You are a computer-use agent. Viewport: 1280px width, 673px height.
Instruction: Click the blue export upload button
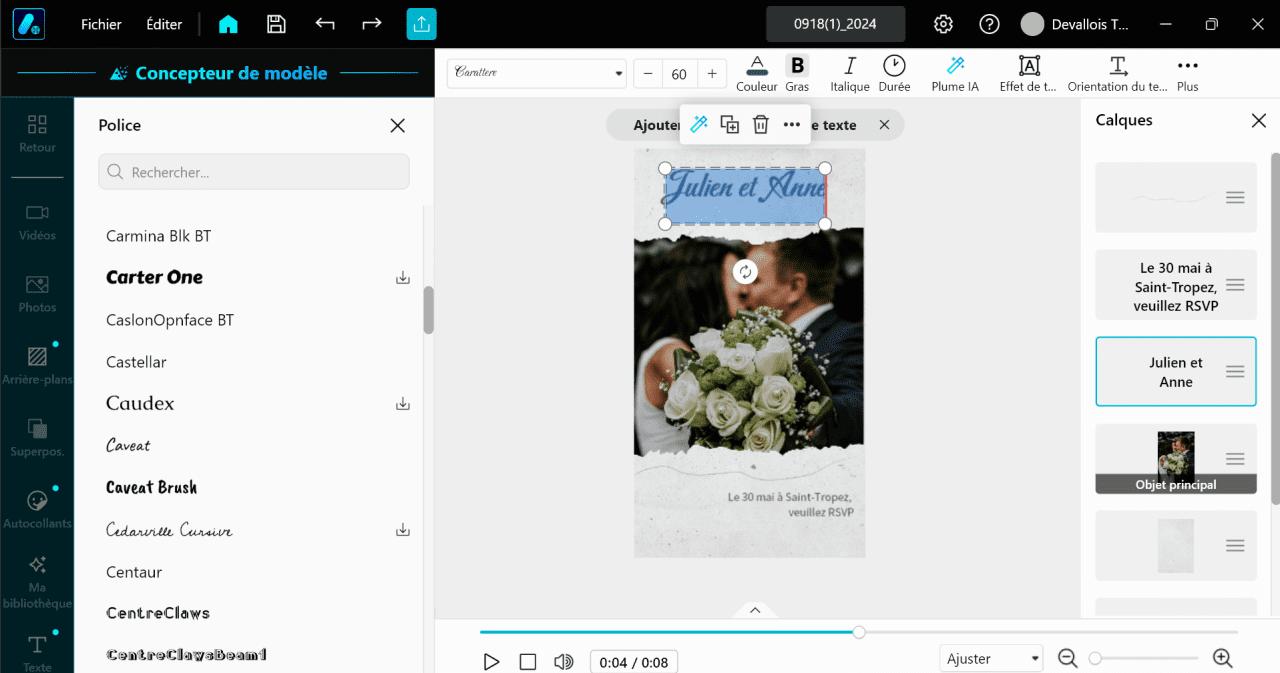coord(421,24)
